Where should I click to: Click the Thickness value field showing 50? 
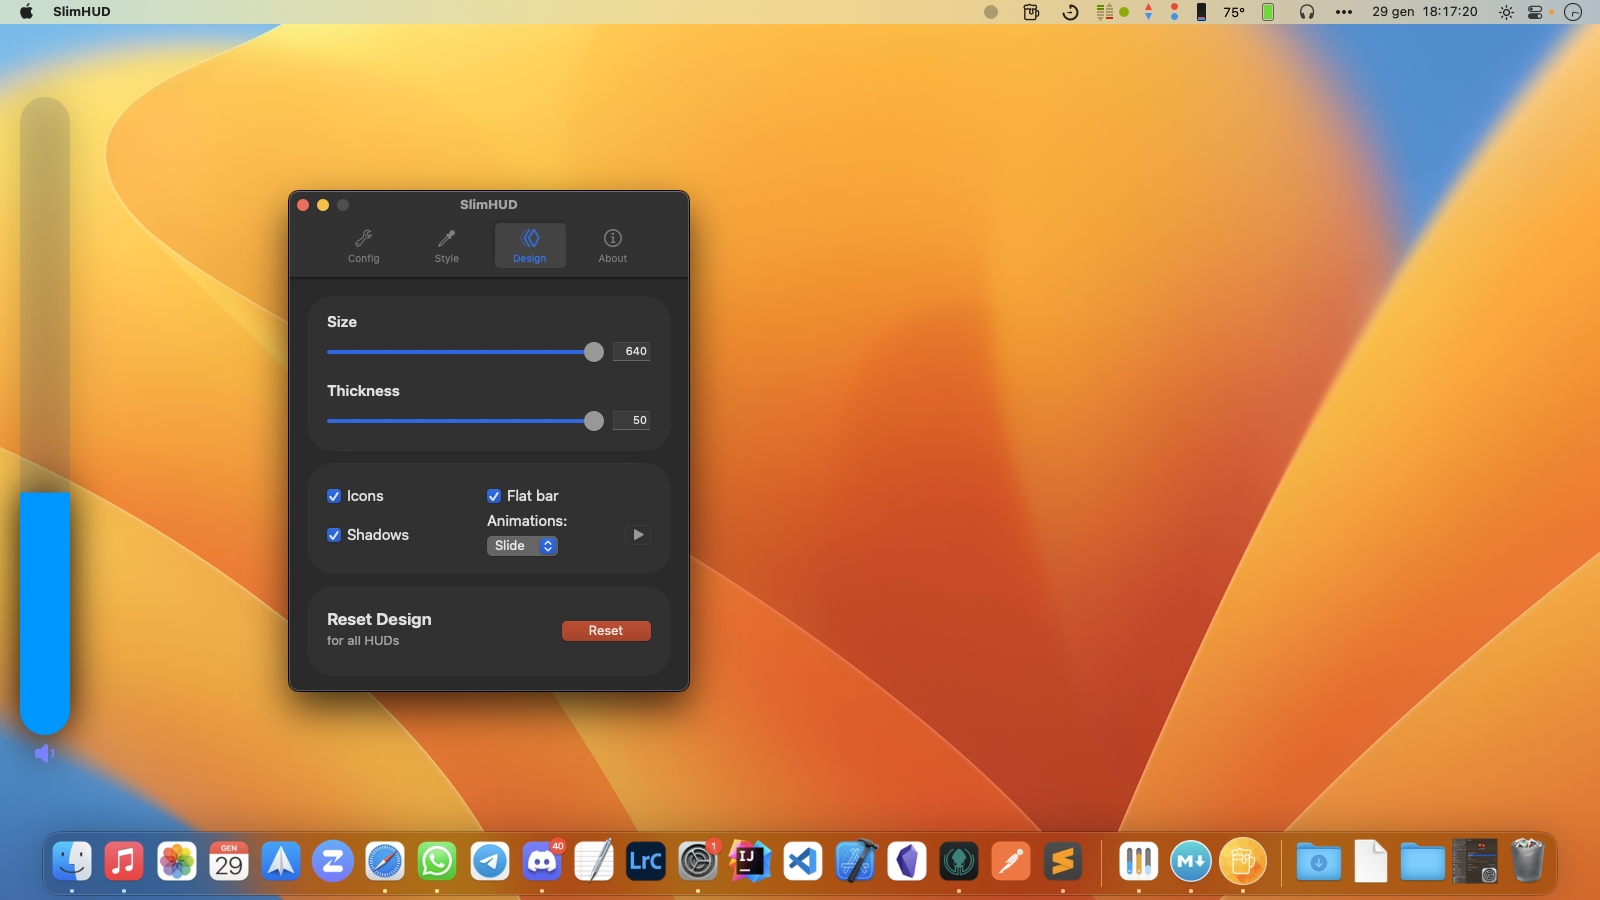click(632, 420)
